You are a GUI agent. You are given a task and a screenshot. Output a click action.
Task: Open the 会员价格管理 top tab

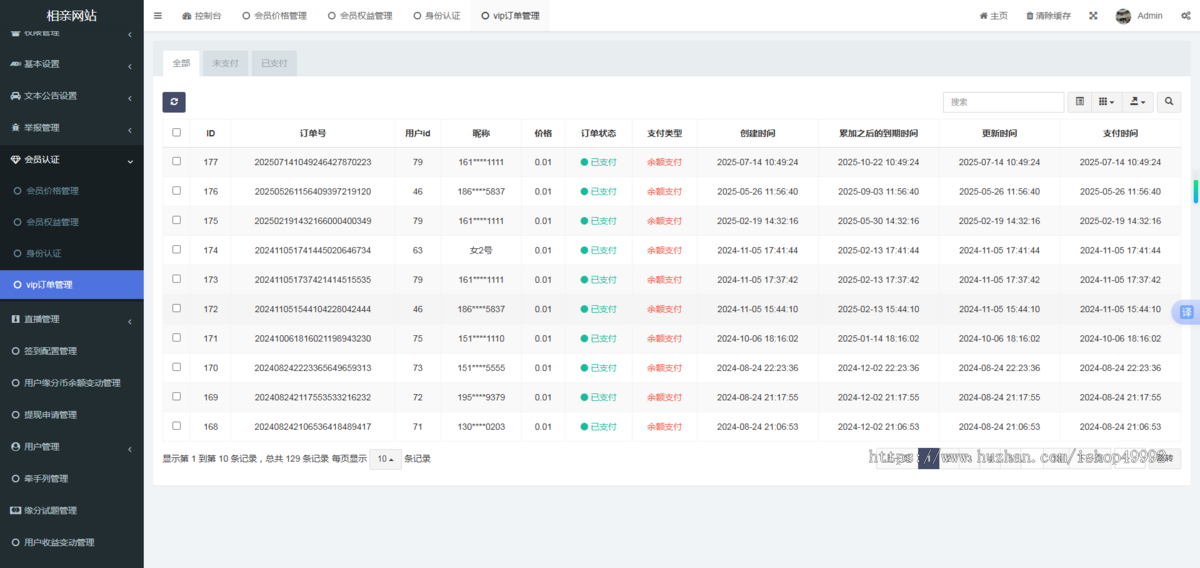click(x=273, y=16)
